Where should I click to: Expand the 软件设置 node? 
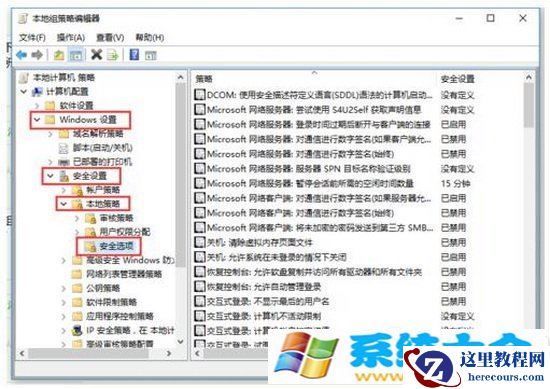(x=37, y=106)
